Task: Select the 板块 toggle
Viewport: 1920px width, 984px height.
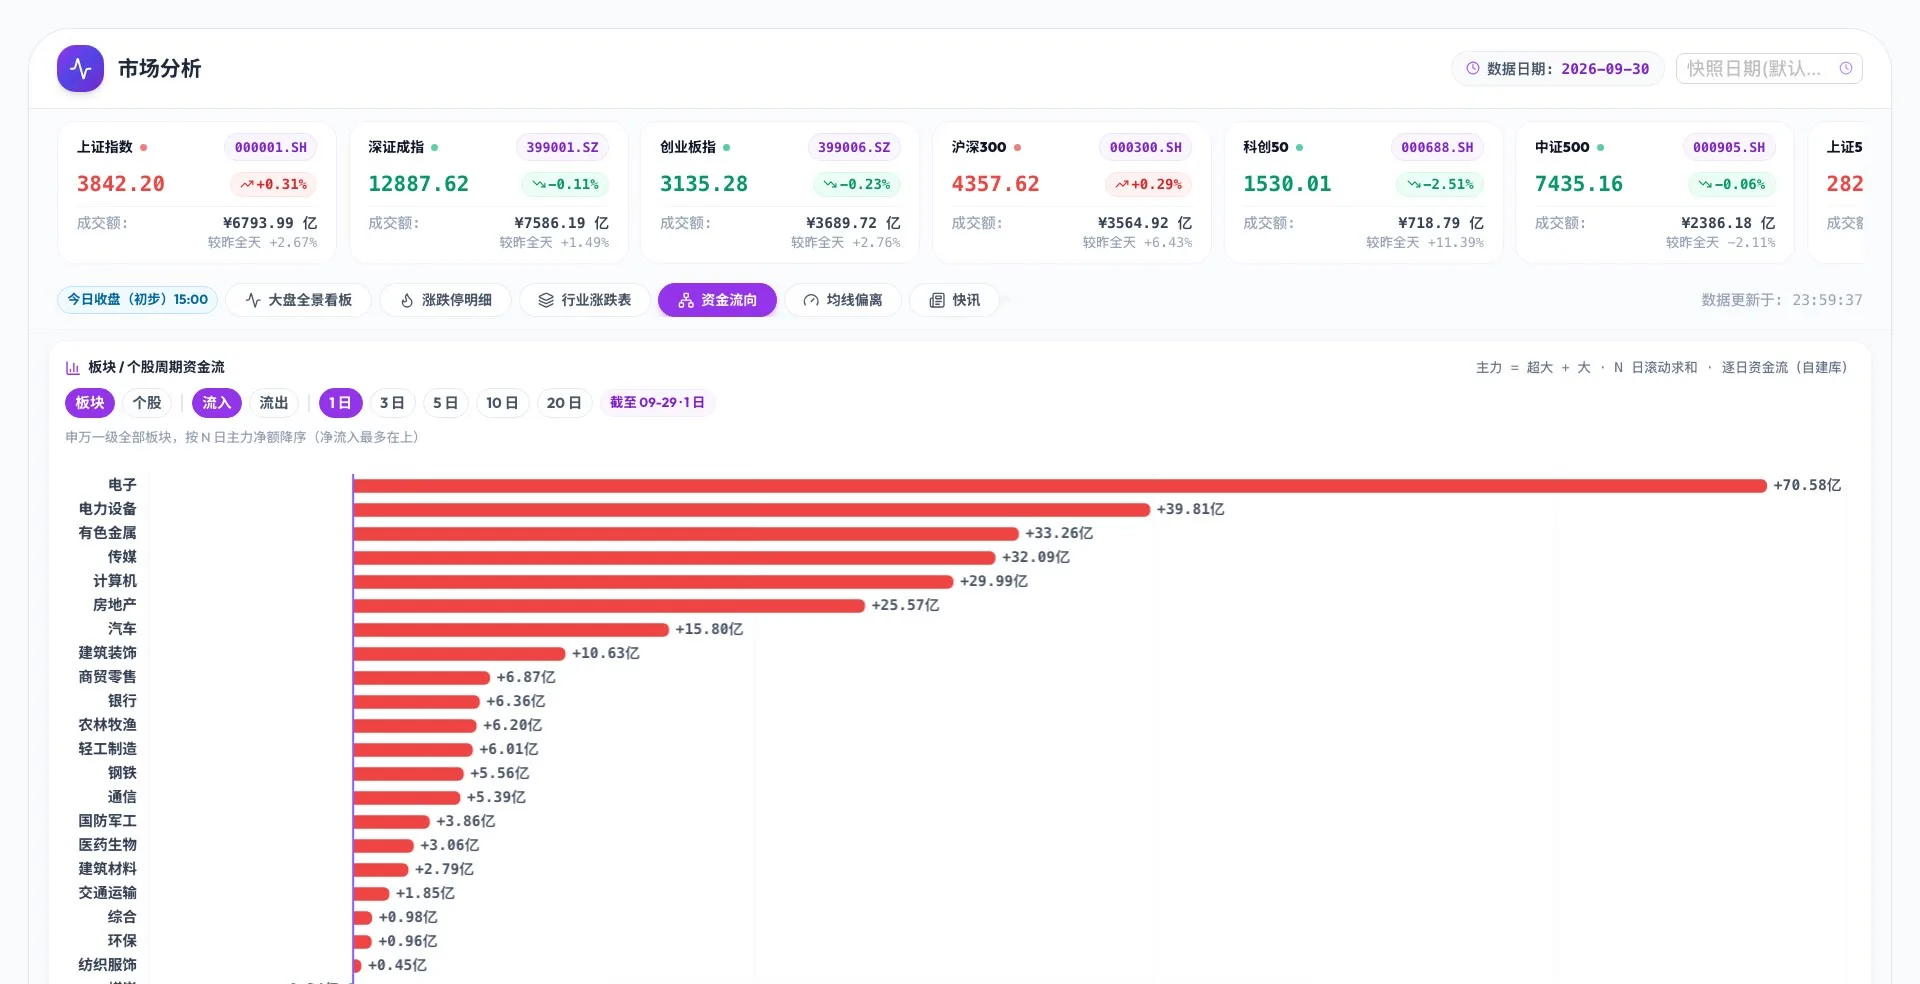Action: tap(90, 403)
